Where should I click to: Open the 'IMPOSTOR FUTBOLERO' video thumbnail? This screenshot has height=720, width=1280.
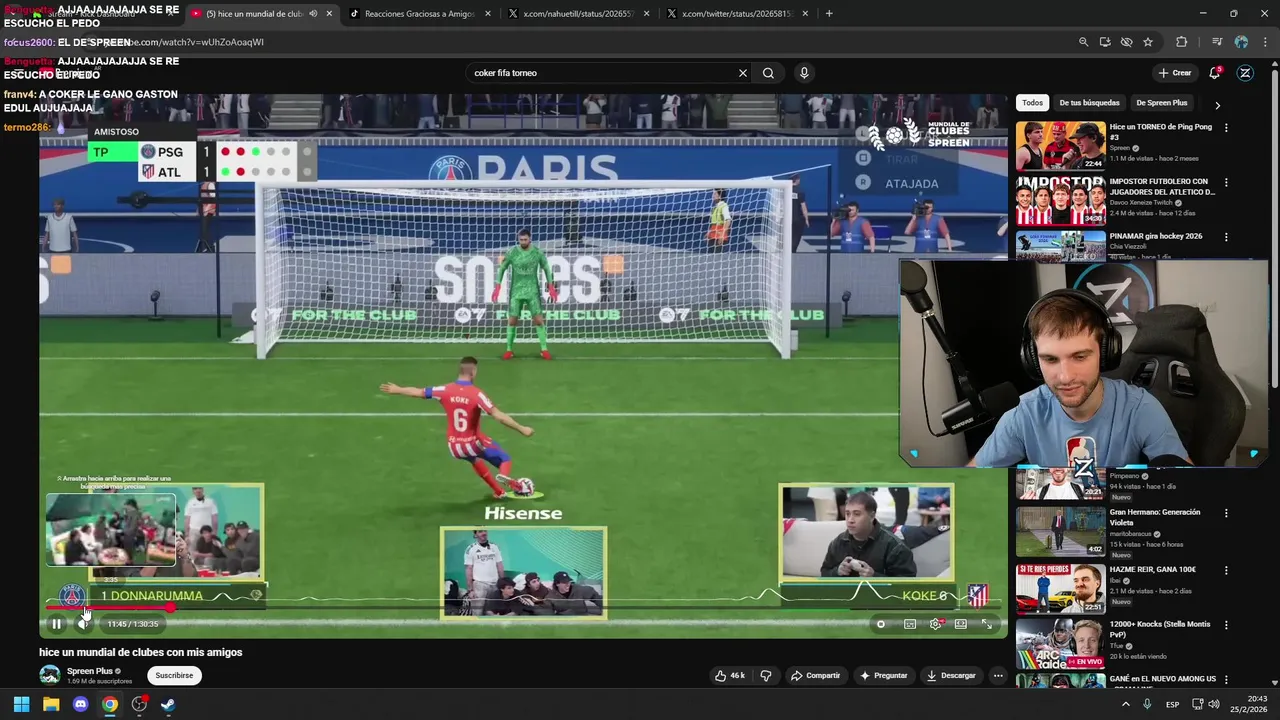pyautogui.click(x=1061, y=201)
